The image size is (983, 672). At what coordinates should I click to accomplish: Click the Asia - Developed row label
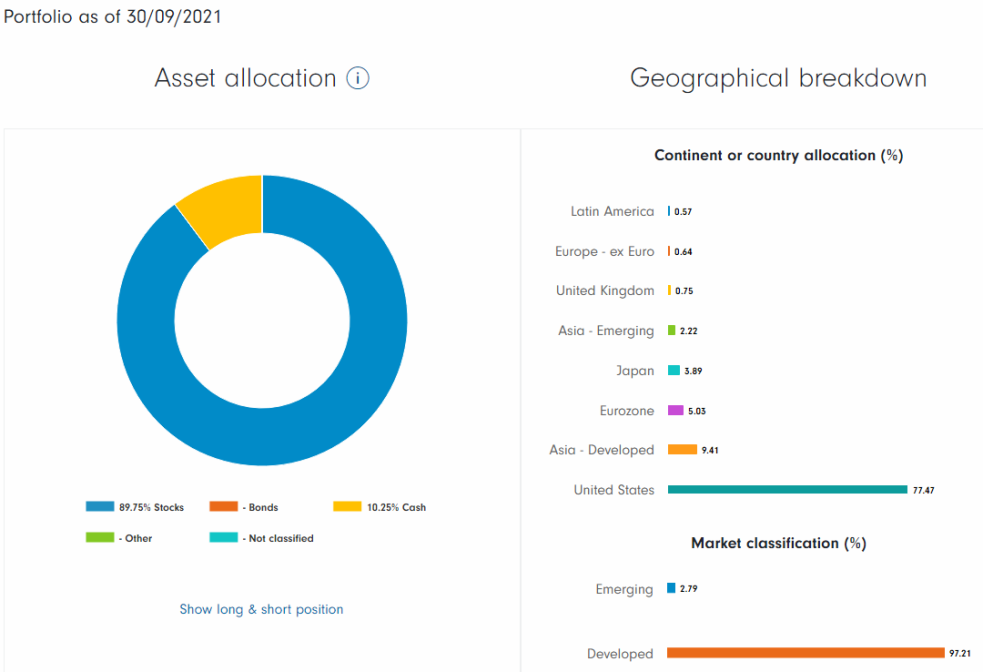(x=601, y=450)
